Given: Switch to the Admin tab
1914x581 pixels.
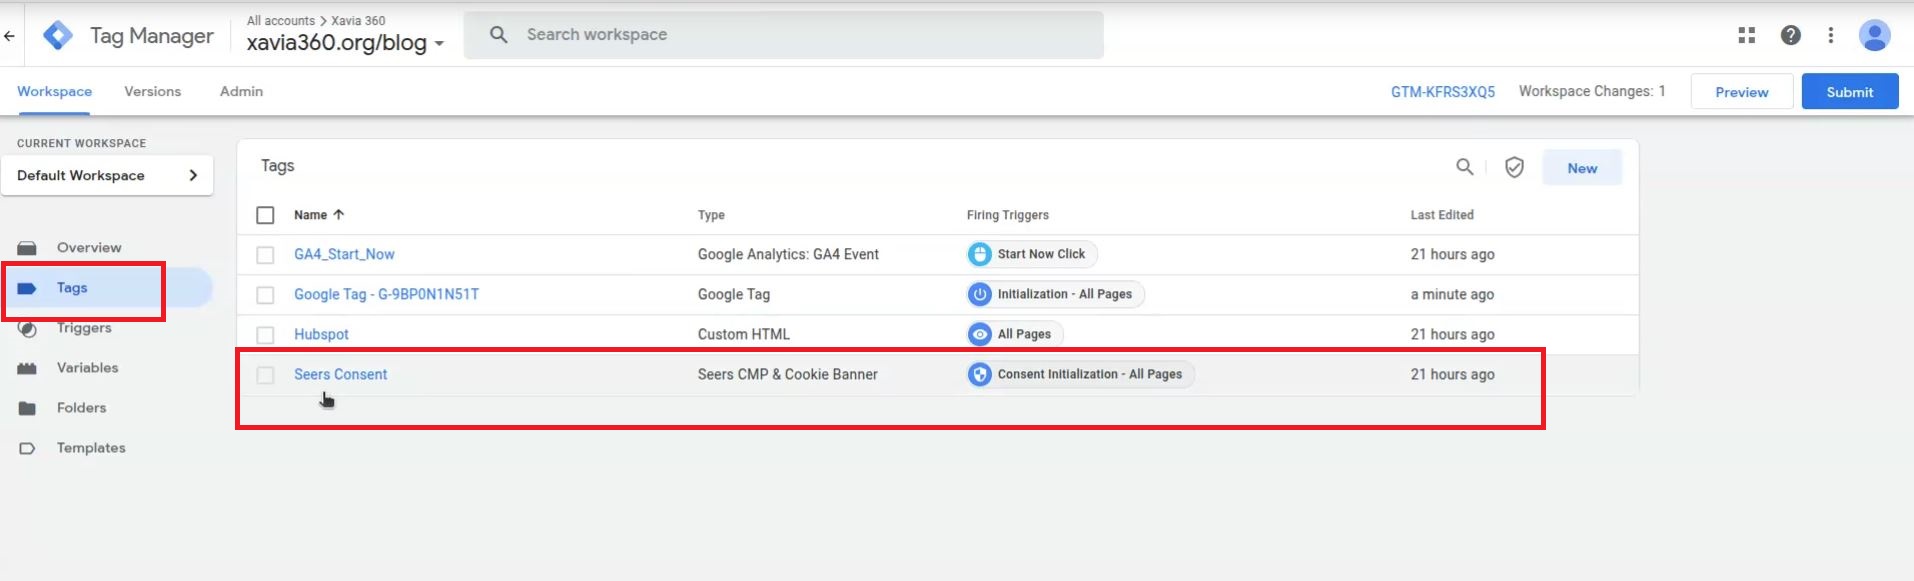Looking at the screenshot, I should (x=241, y=91).
